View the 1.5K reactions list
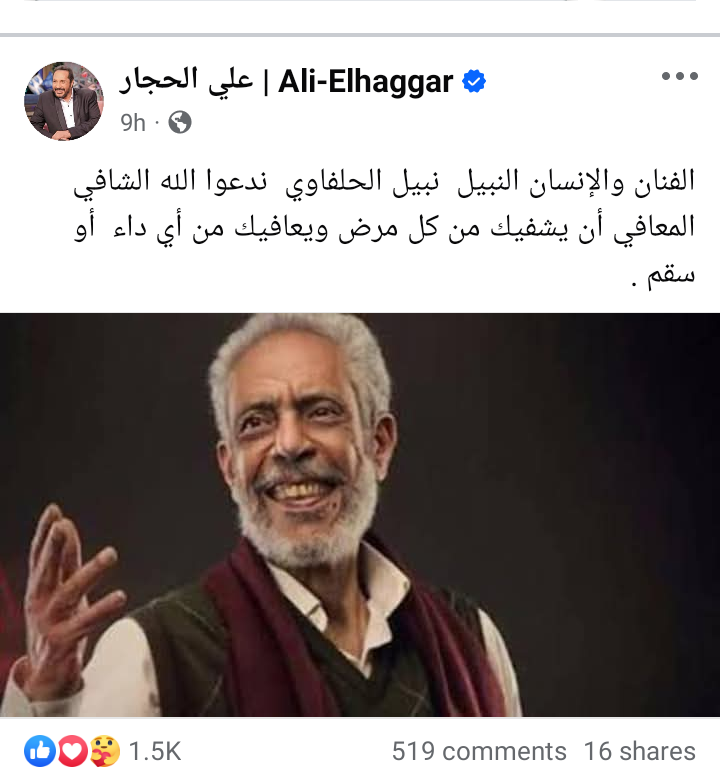The width and height of the screenshot is (720, 782). [155, 751]
